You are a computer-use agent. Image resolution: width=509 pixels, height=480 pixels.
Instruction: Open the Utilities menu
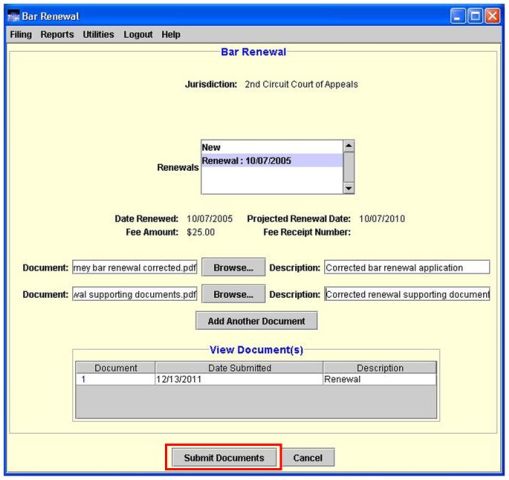pos(98,34)
